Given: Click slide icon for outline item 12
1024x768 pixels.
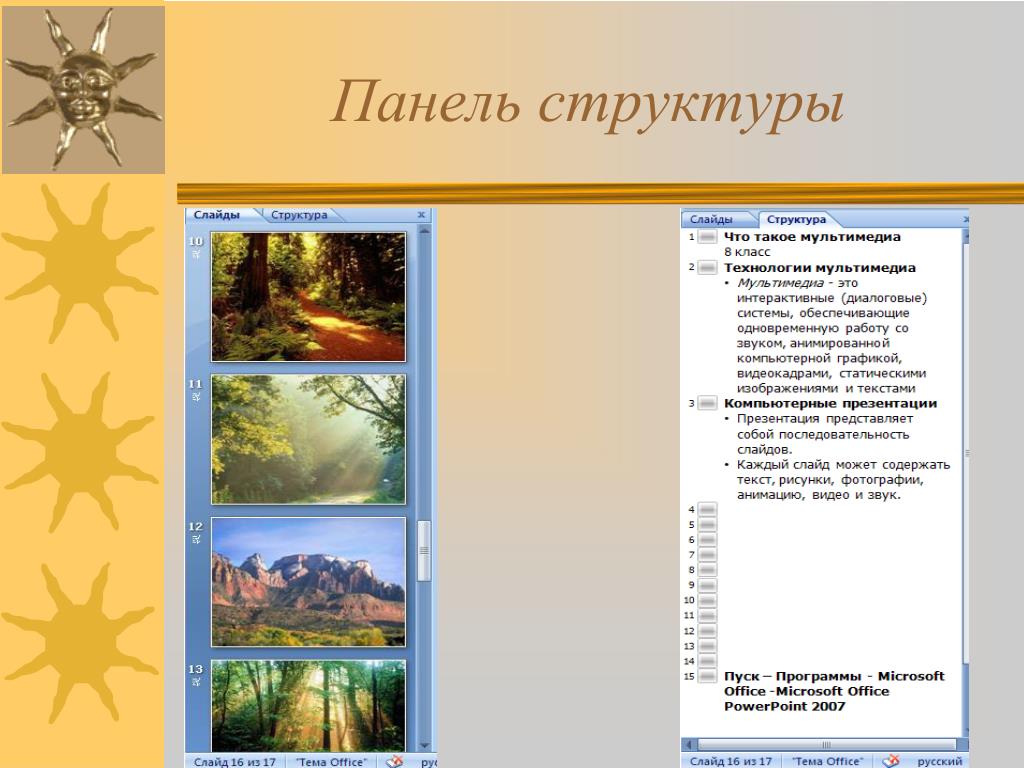Looking at the screenshot, I should [707, 631].
